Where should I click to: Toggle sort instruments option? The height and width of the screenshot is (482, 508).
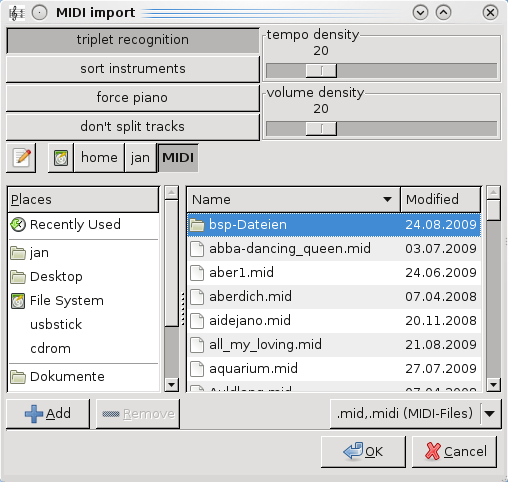point(133,69)
